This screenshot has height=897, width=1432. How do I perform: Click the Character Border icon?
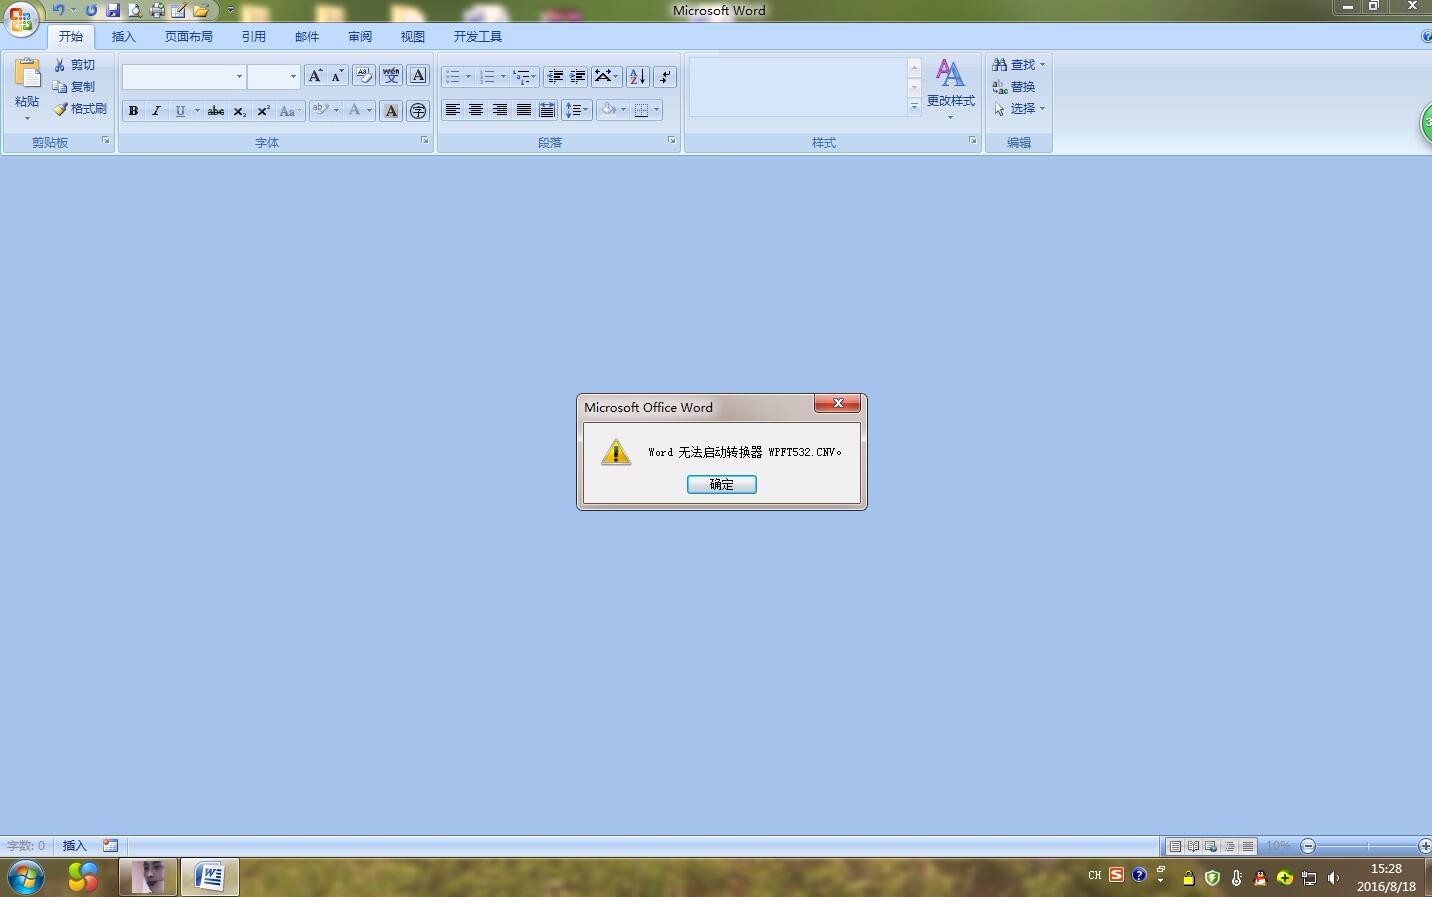(x=418, y=76)
